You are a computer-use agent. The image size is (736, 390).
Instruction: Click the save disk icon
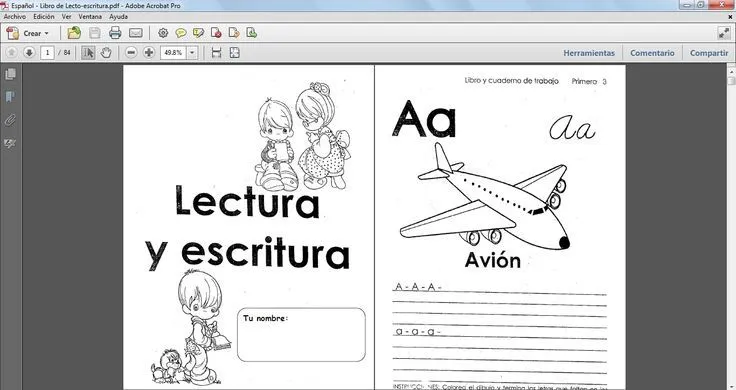[x=94, y=33]
